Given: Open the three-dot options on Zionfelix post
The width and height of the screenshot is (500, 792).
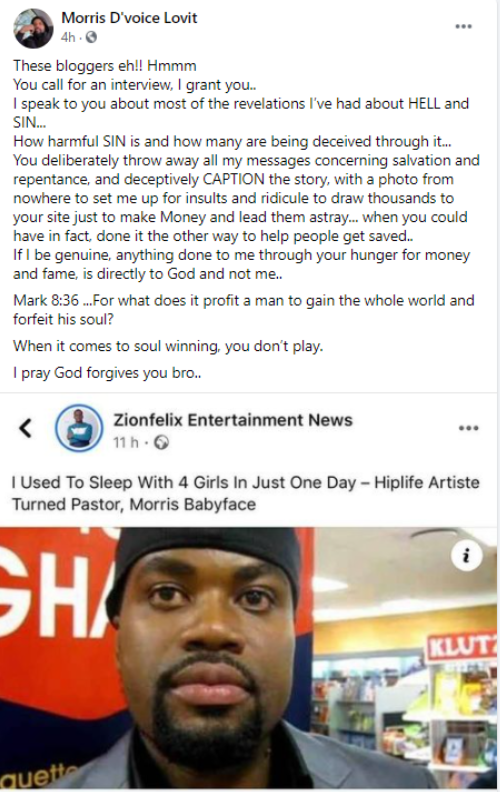Looking at the screenshot, I should click(468, 428).
